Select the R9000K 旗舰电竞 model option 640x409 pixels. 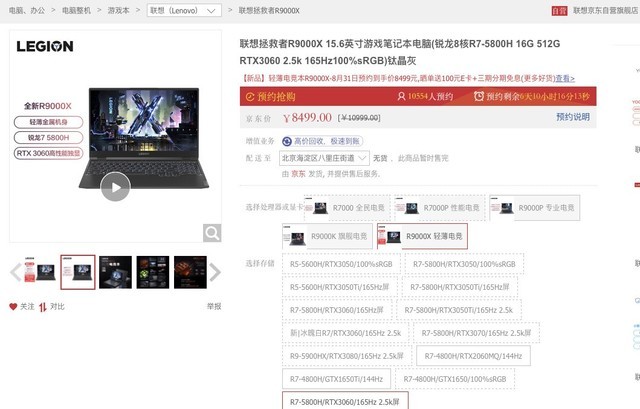327,236
